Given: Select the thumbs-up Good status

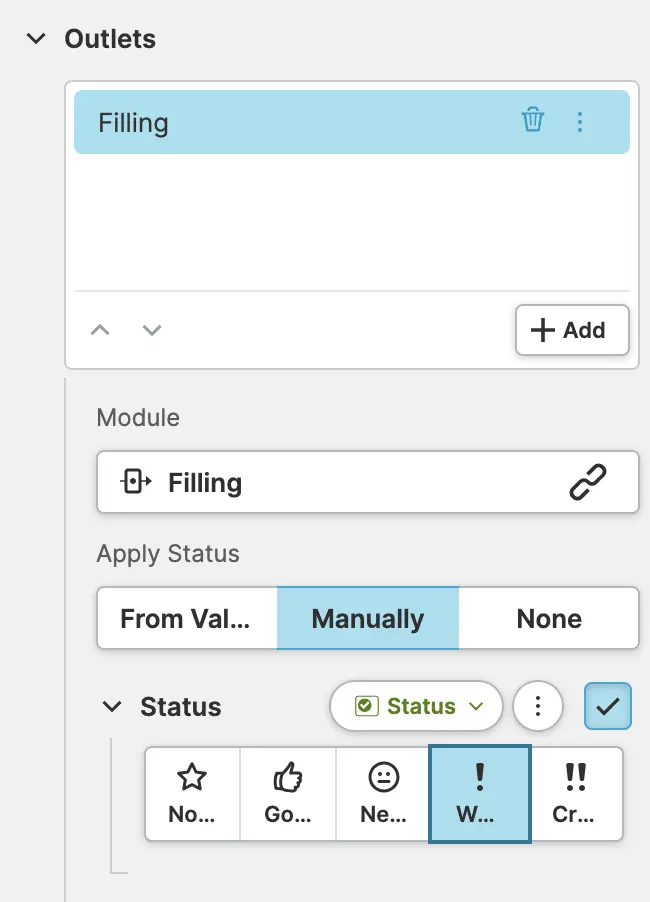Looking at the screenshot, I should (x=288, y=794).
